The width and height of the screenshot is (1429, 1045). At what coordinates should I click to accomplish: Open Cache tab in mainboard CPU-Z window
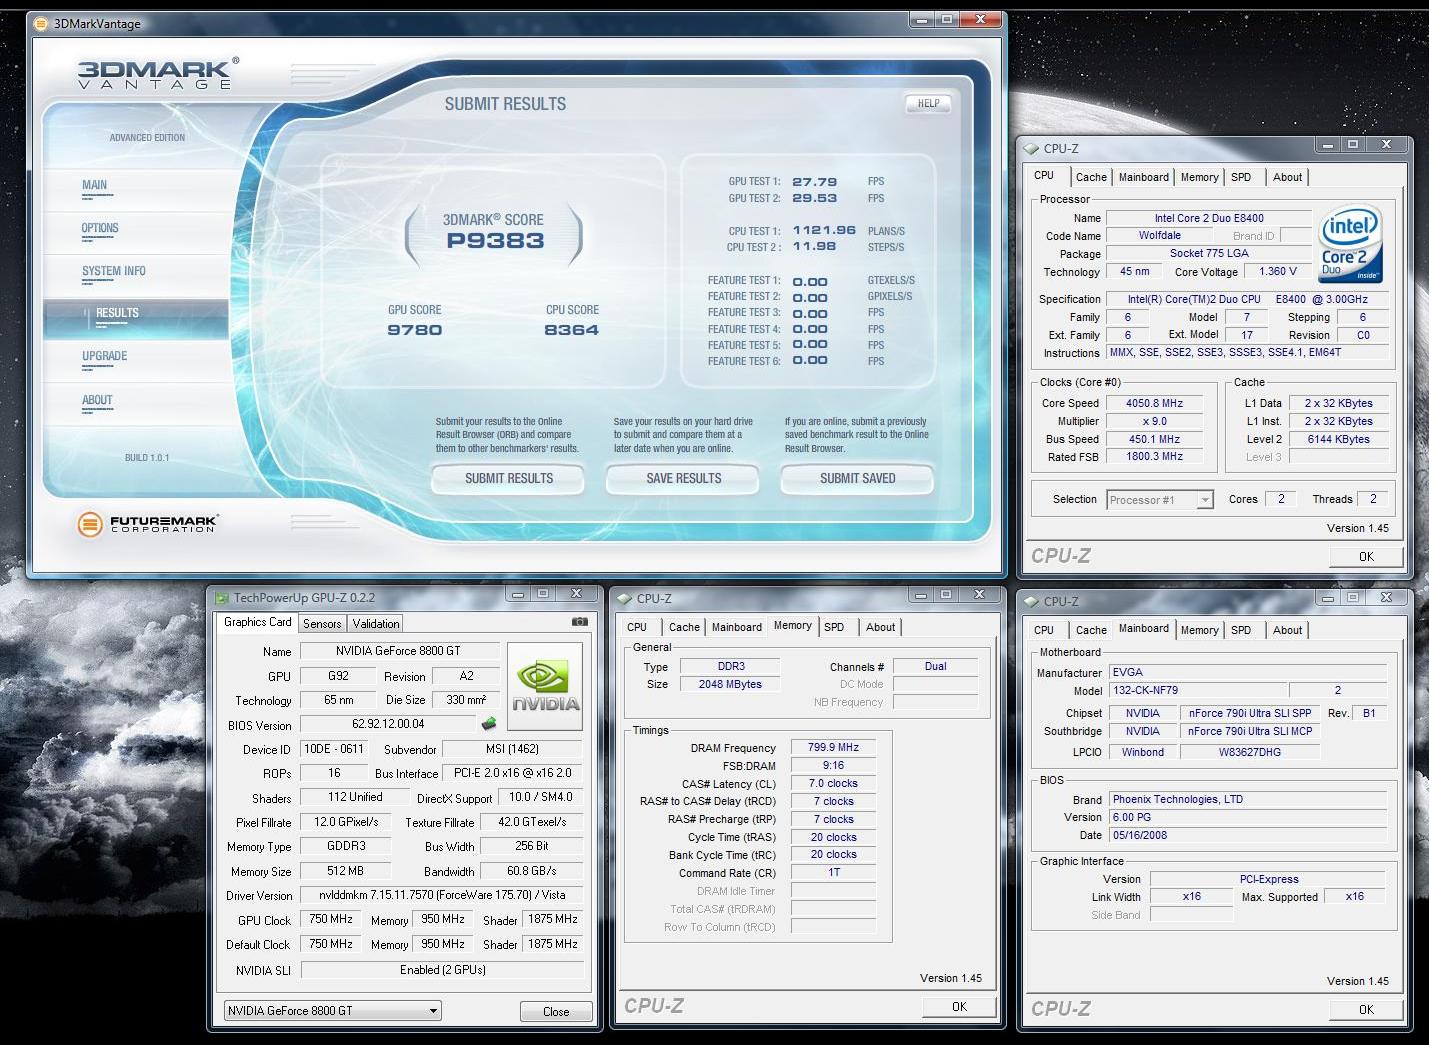click(x=1091, y=630)
